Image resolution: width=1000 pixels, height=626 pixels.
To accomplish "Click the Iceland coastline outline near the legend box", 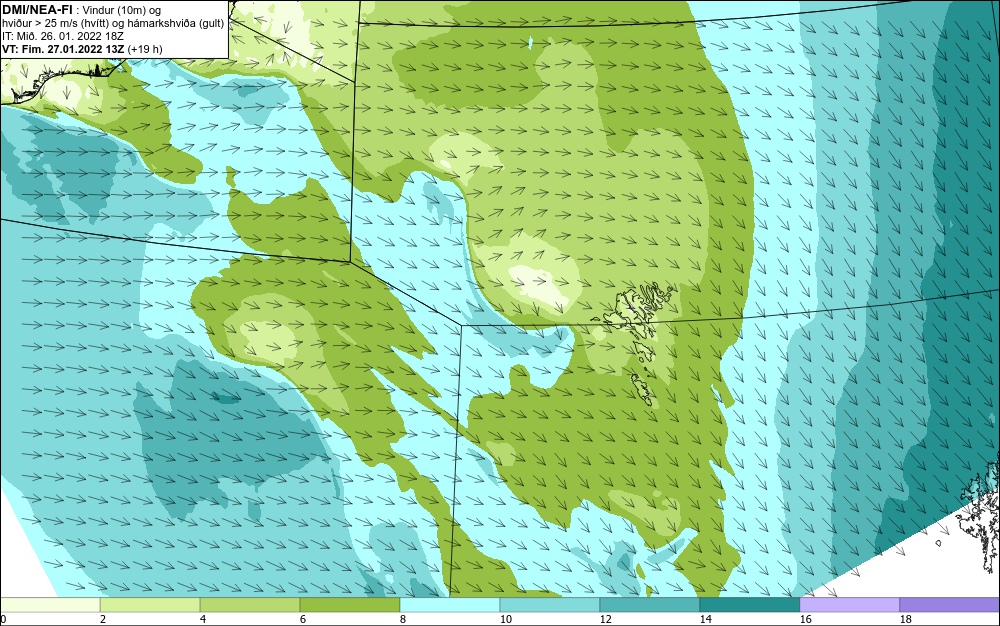I will [61, 80].
